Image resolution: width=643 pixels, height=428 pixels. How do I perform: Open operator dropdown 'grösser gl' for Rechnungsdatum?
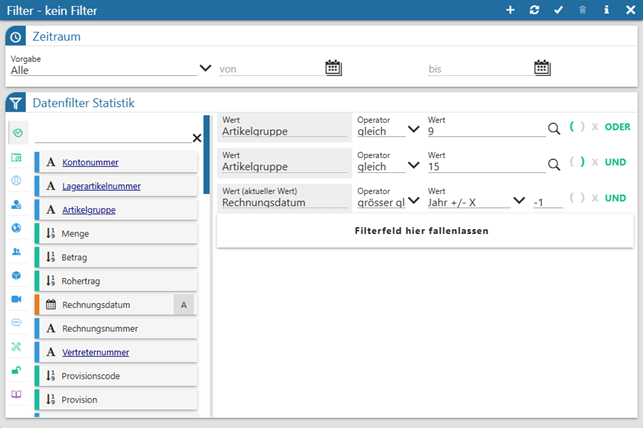coord(413,200)
